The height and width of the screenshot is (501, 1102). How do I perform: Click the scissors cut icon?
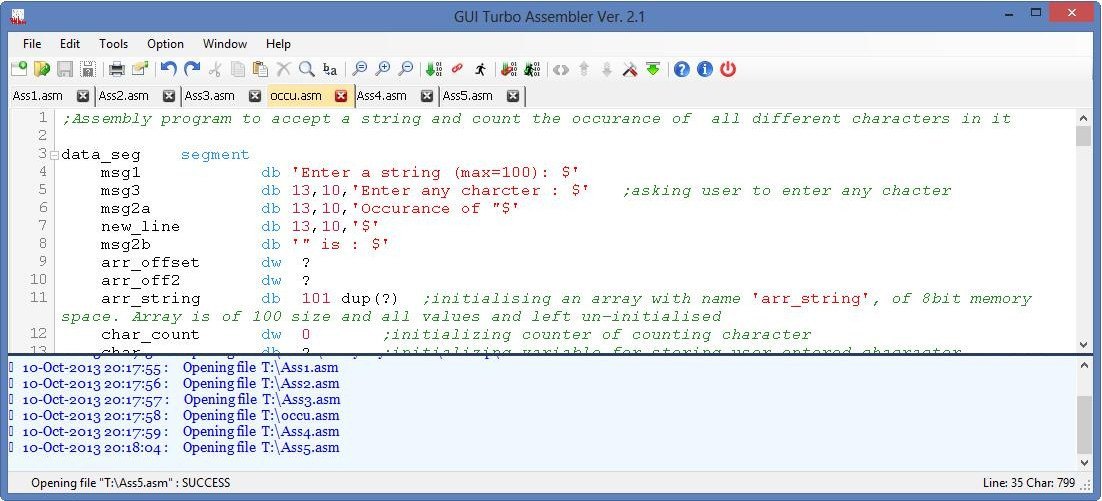coord(215,69)
